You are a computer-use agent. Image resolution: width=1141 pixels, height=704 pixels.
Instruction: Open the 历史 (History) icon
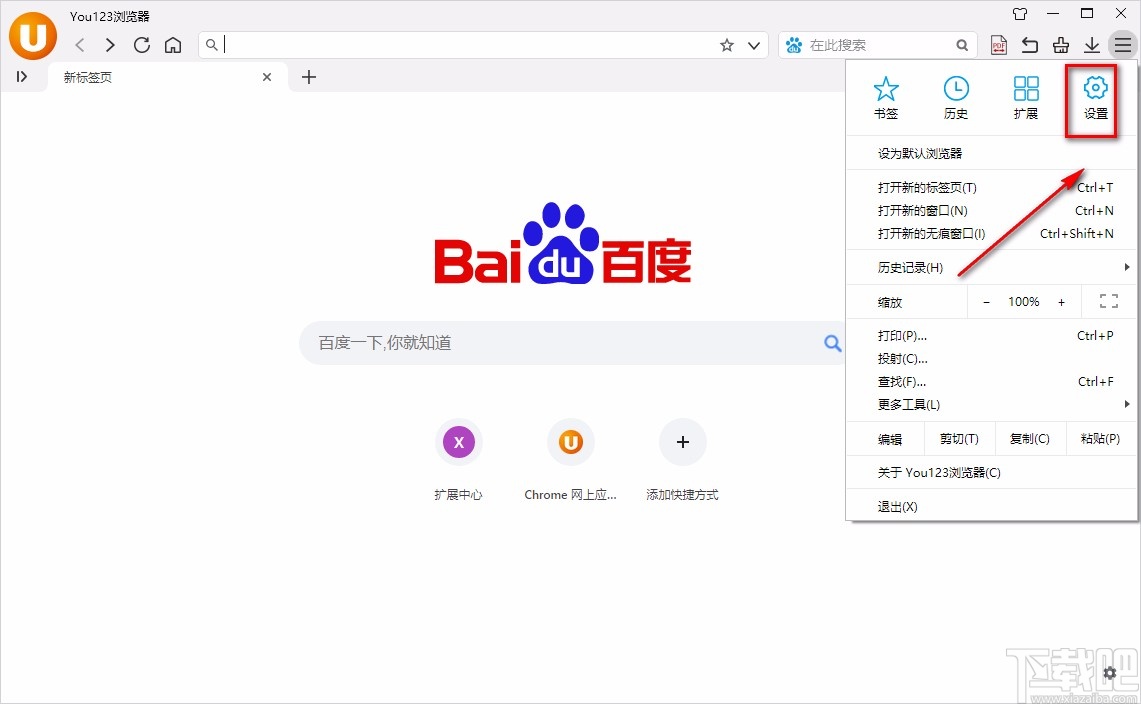click(x=955, y=96)
